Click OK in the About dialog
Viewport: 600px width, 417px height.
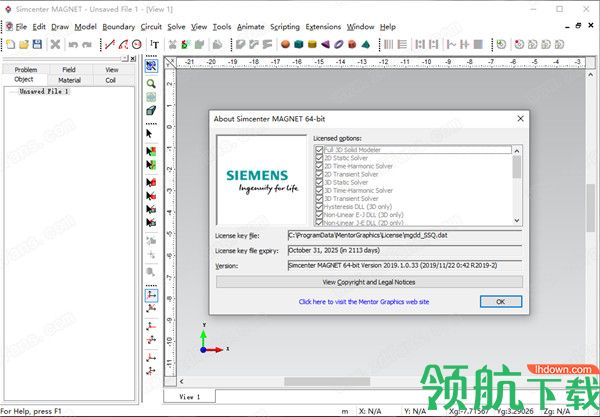(501, 301)
